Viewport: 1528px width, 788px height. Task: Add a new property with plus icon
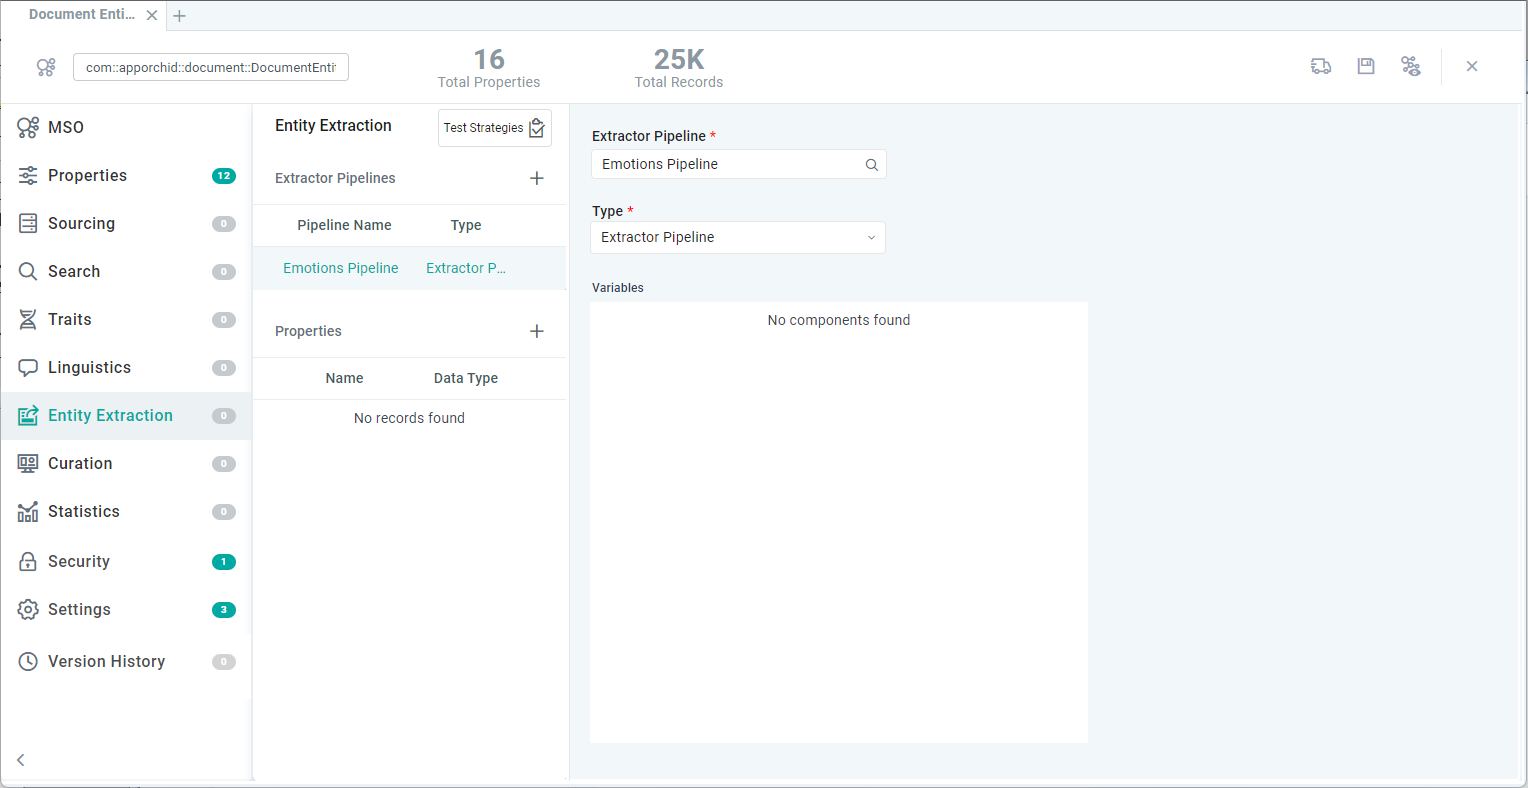(537, 331)
